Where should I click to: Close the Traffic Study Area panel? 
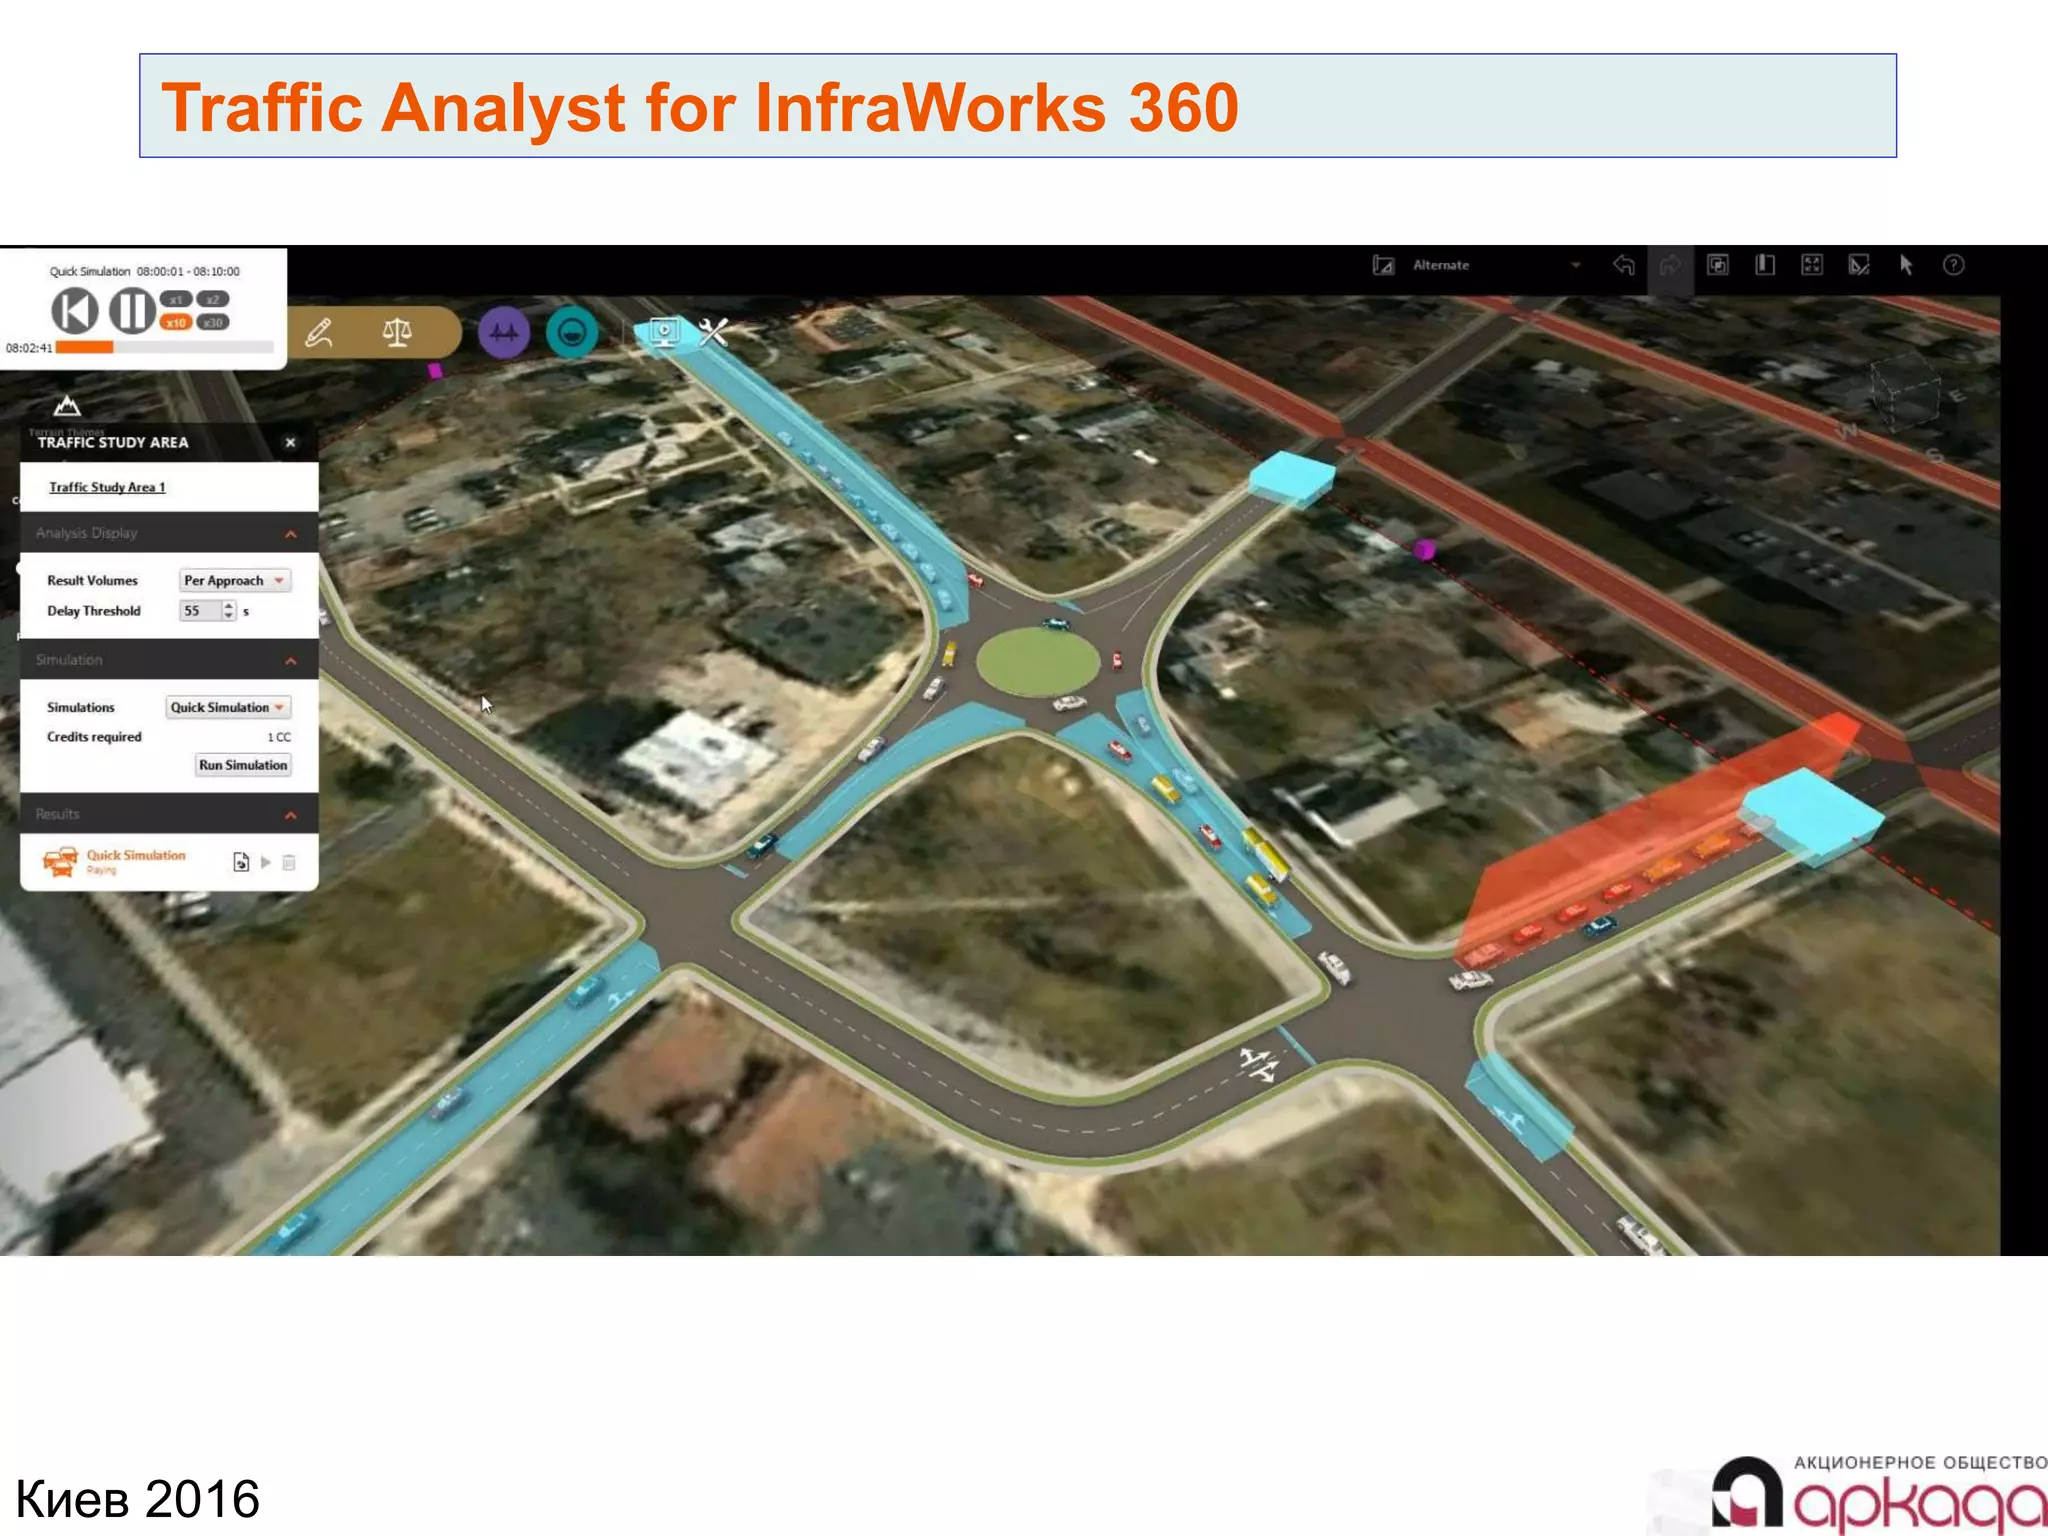[290, 442]
